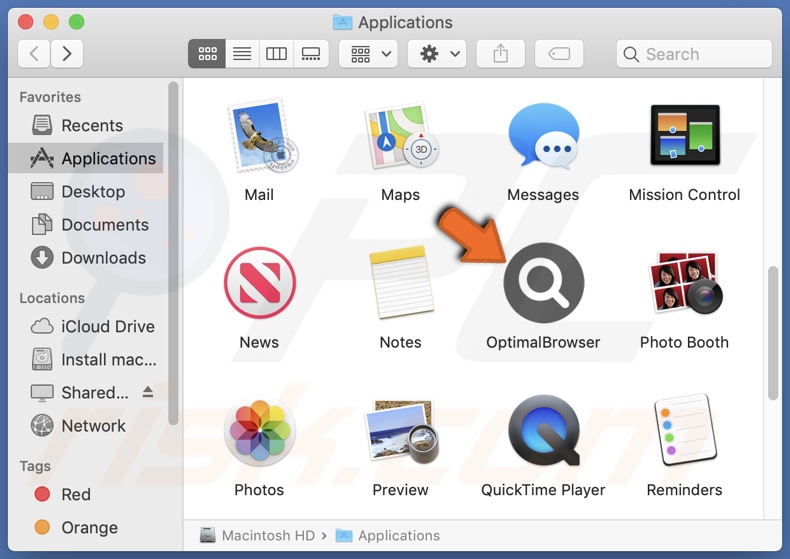
Task: Click Macintosh HD in the path bar
Action: 257,535
